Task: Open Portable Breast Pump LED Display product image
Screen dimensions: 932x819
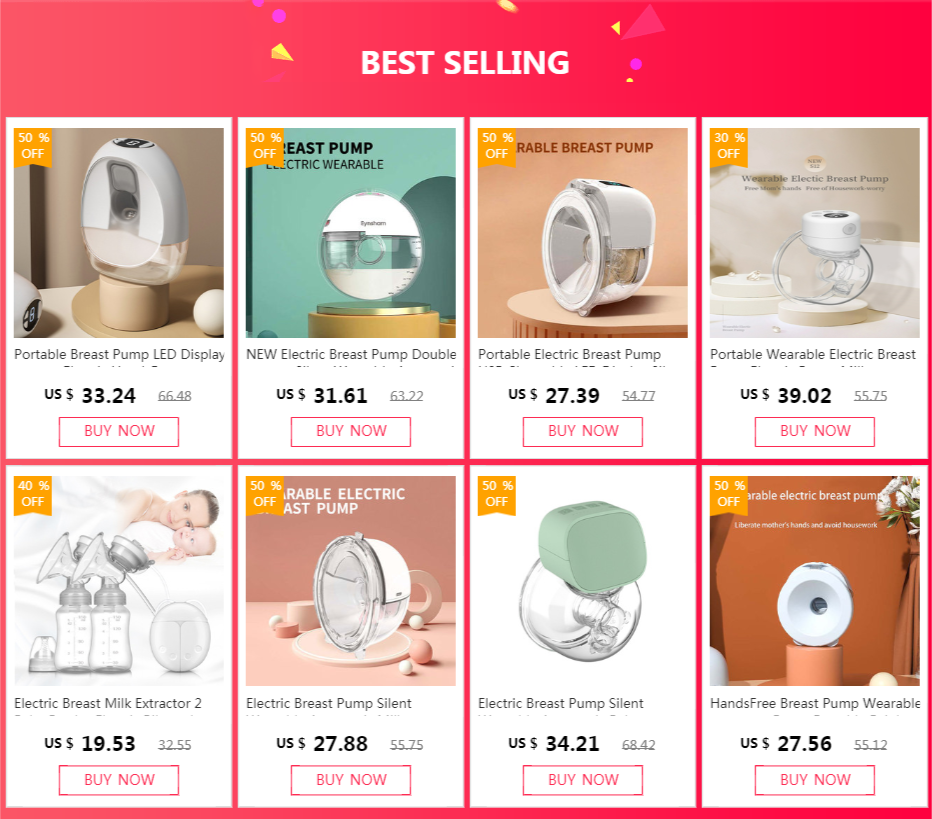Action: pyautogui.click(x=119, y=233)
